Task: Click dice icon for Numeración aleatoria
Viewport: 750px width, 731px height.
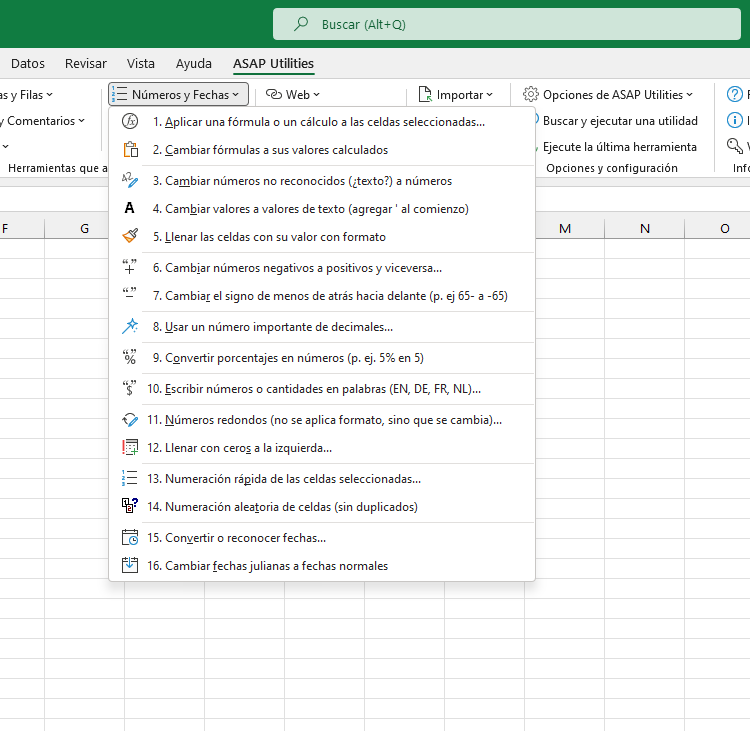Action: click(130, 506)
